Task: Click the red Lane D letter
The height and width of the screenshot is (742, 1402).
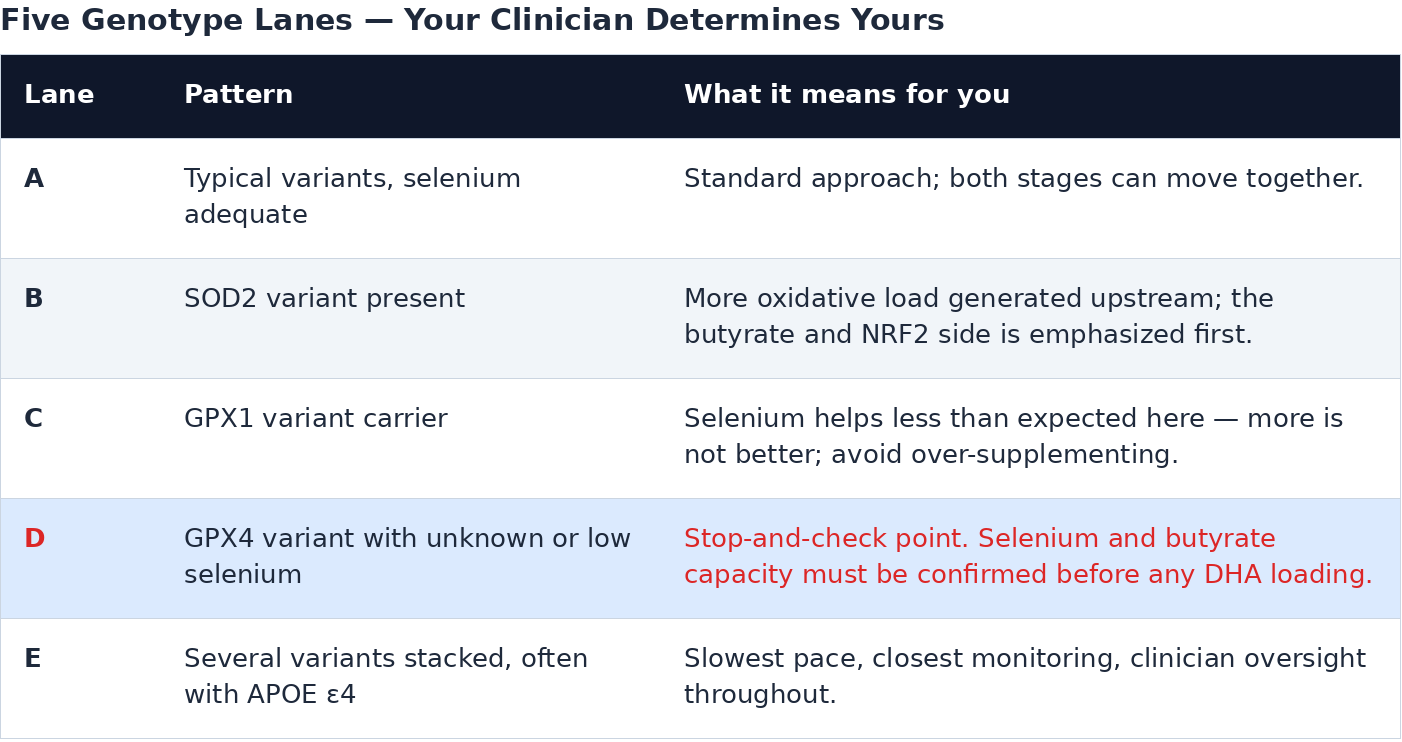Action: (x=34, y=540)
